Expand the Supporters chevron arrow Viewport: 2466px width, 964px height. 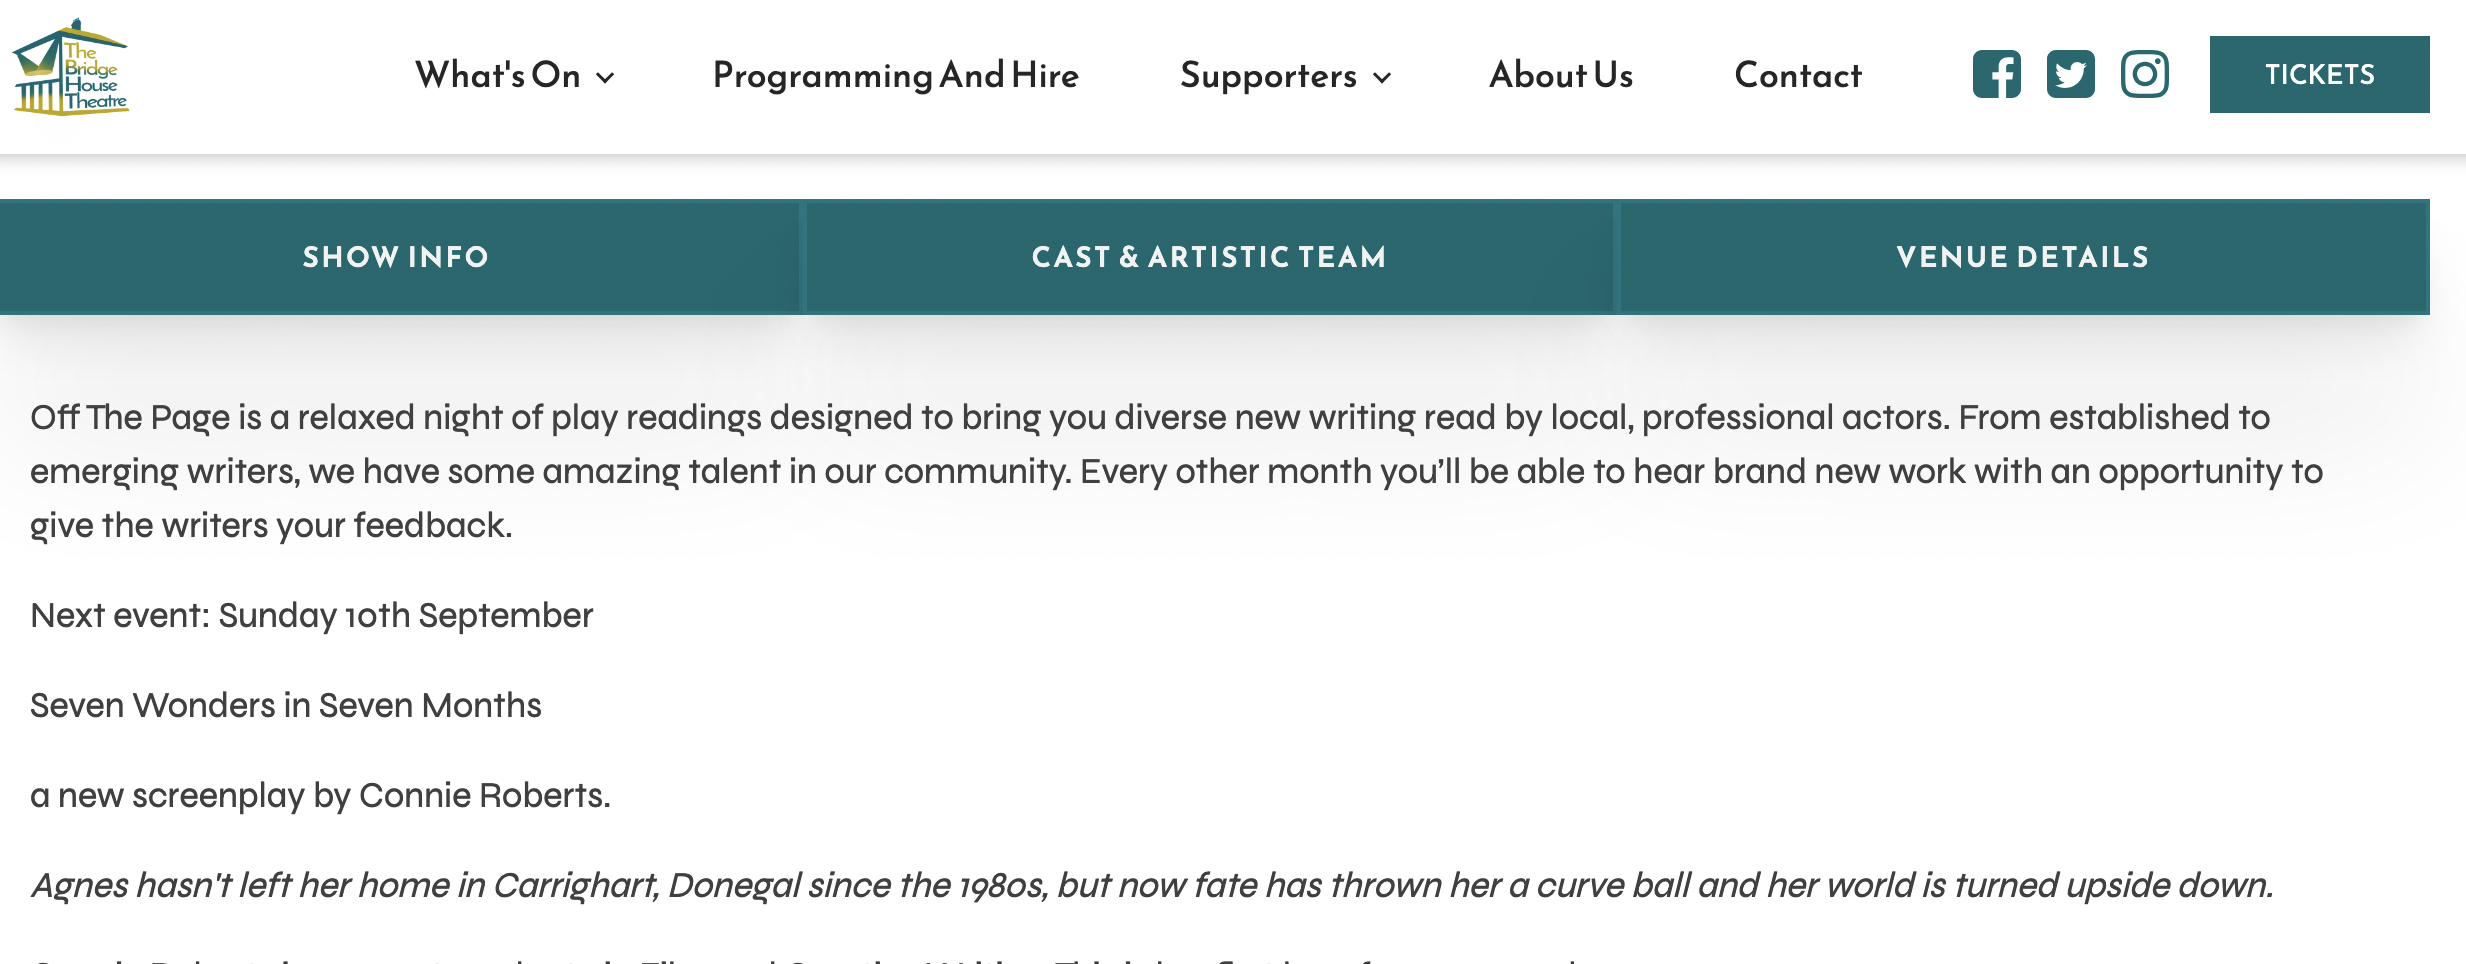coord(1382,78)
